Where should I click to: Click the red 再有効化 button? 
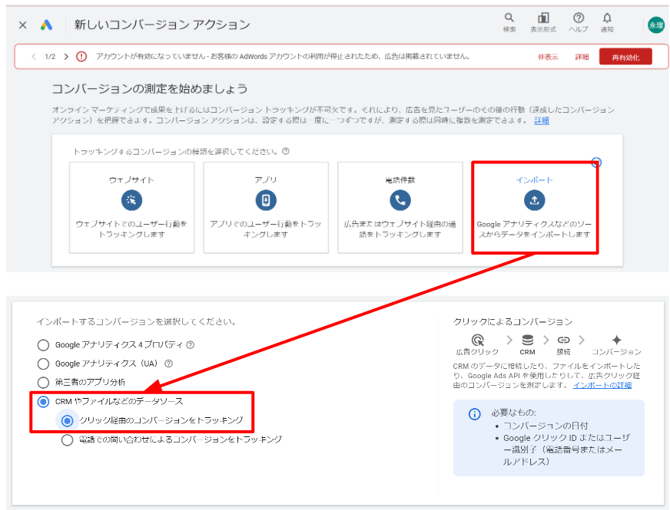[x=625, y=57]
